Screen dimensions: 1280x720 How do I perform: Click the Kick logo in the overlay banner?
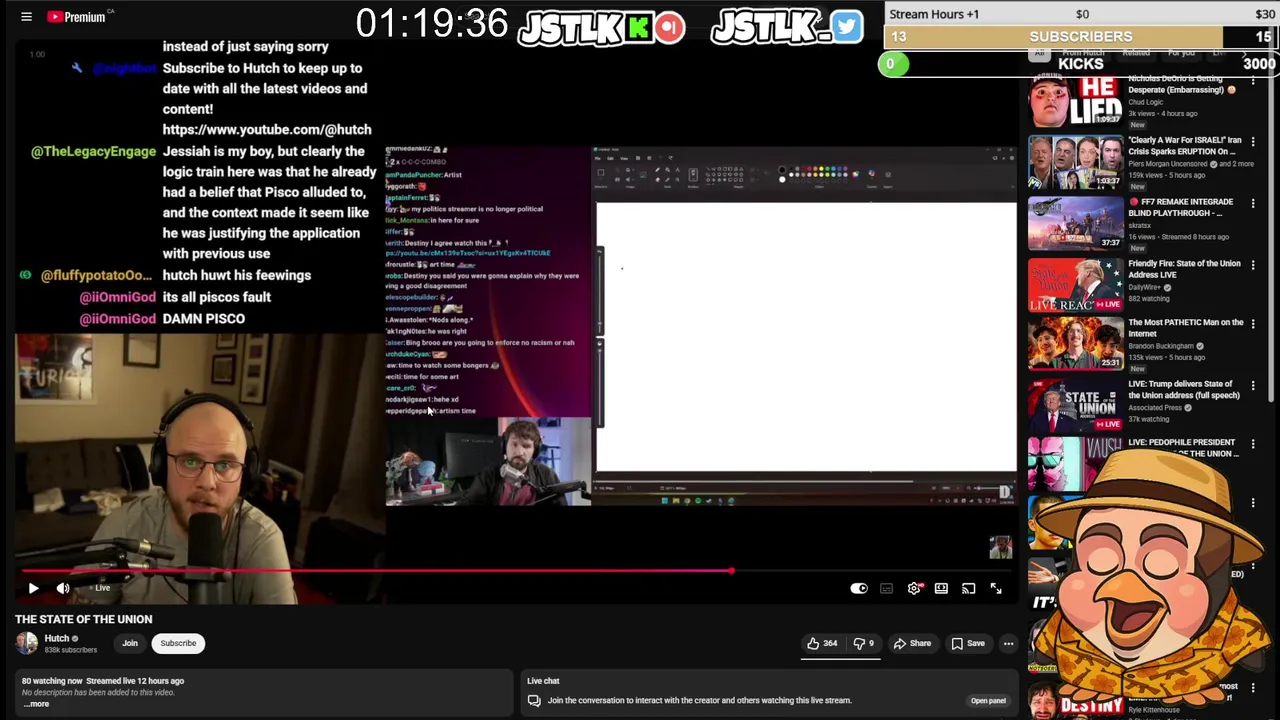pos(639,27)
